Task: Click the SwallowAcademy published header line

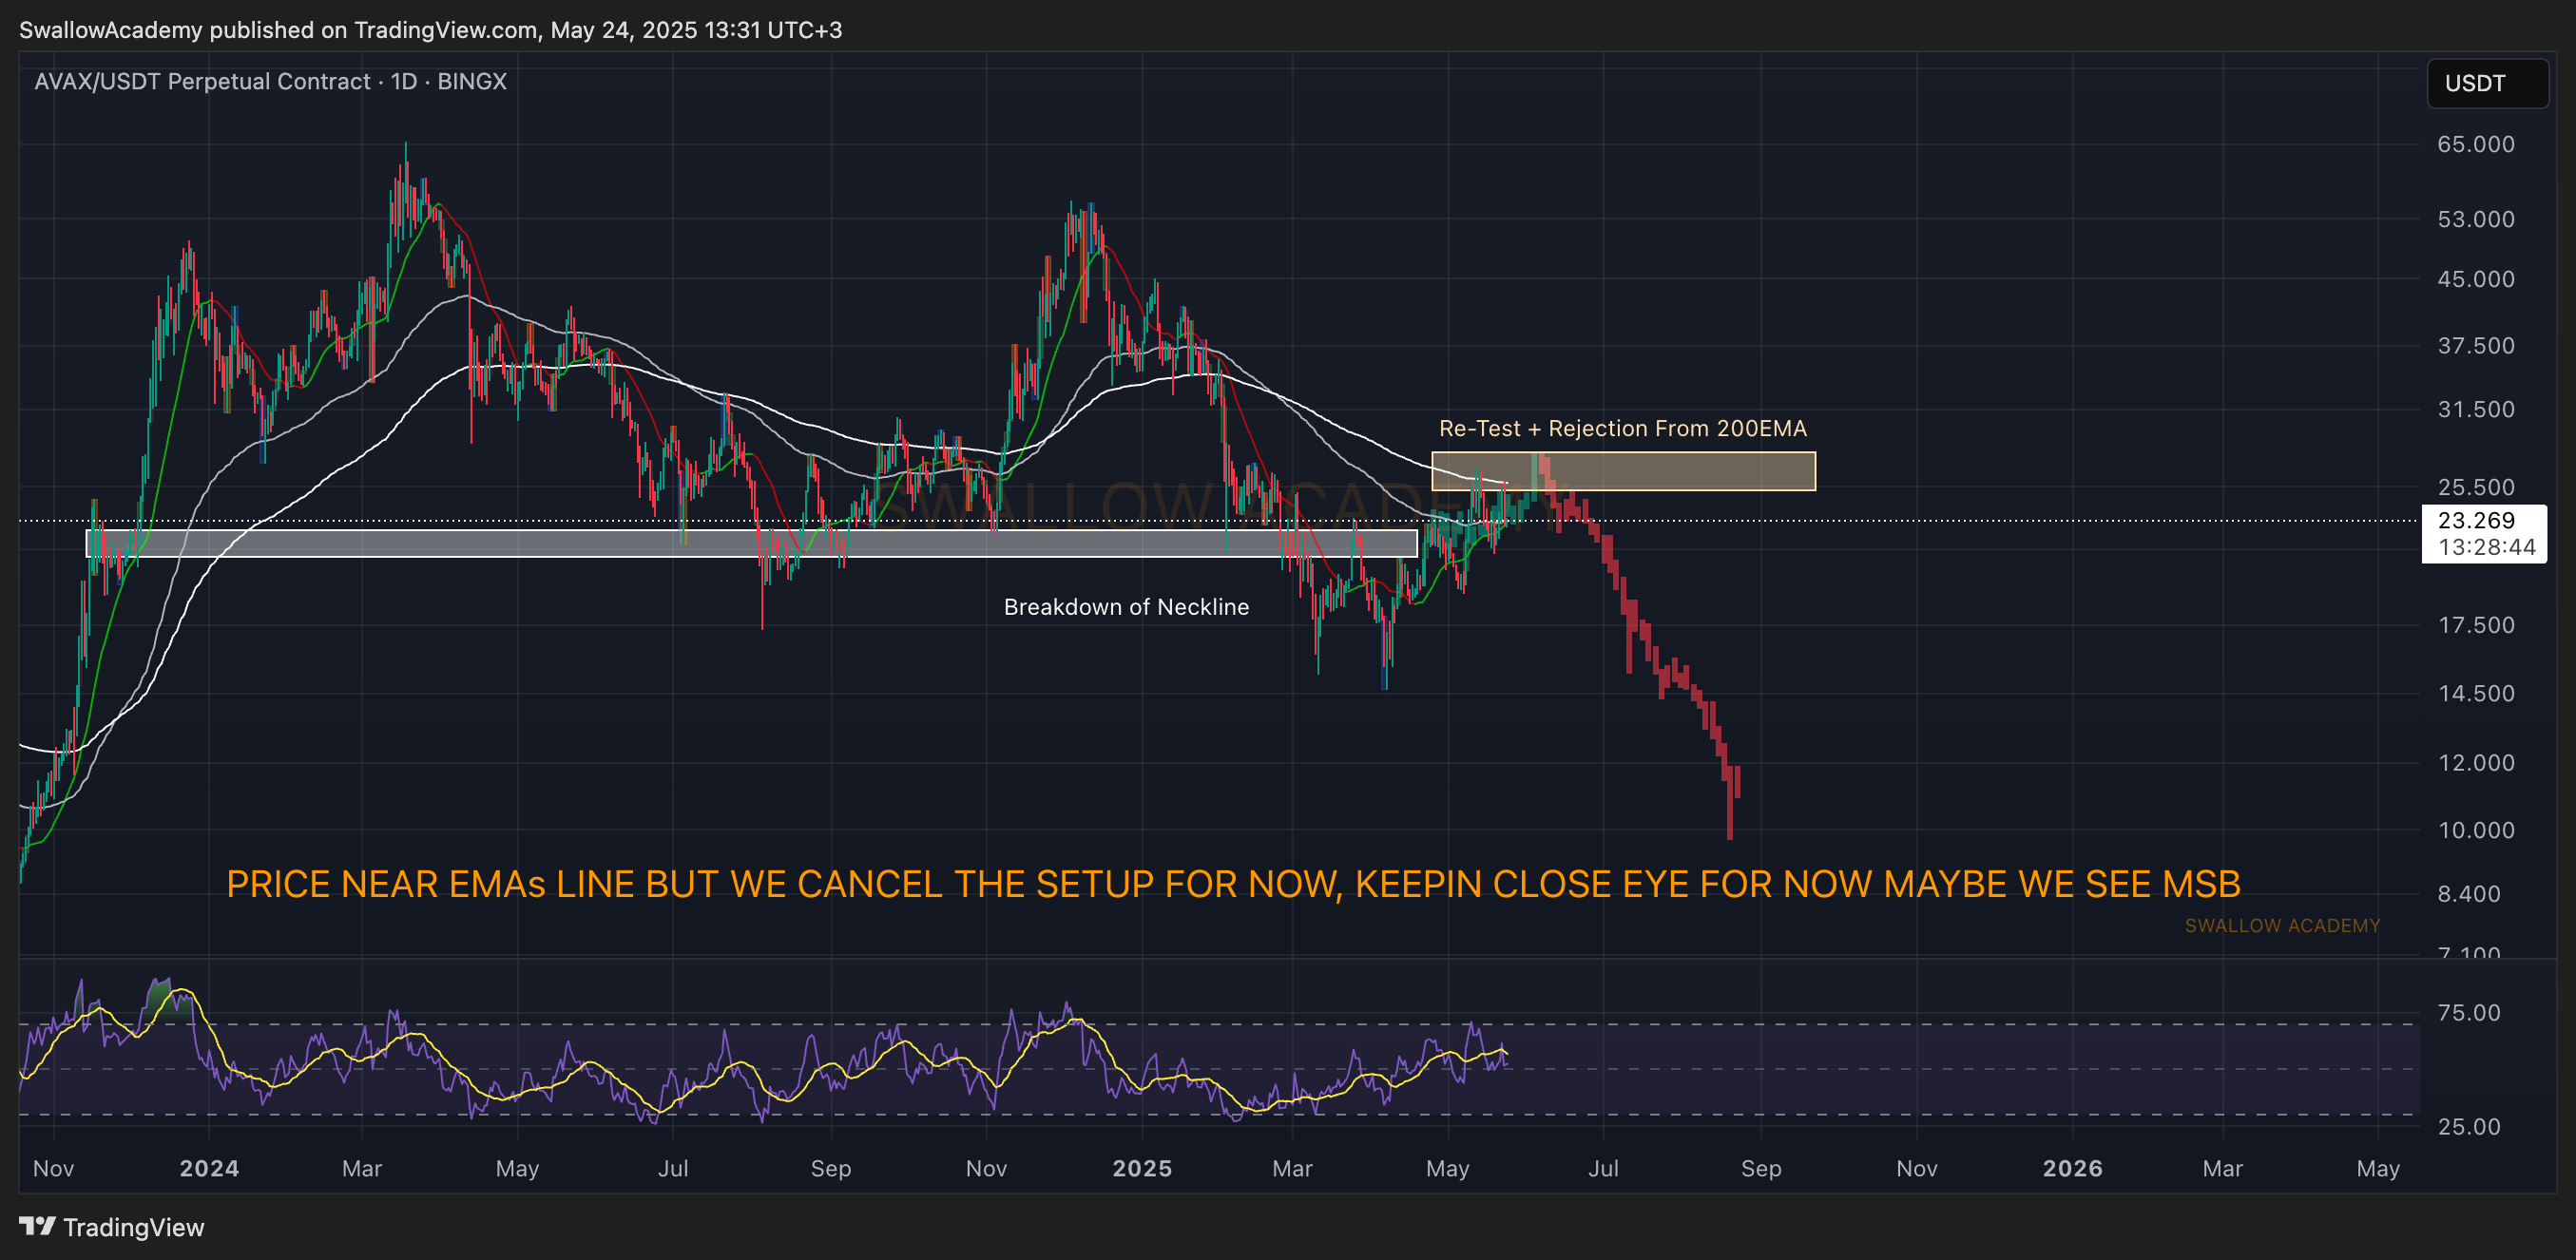Action: (430, 30)
